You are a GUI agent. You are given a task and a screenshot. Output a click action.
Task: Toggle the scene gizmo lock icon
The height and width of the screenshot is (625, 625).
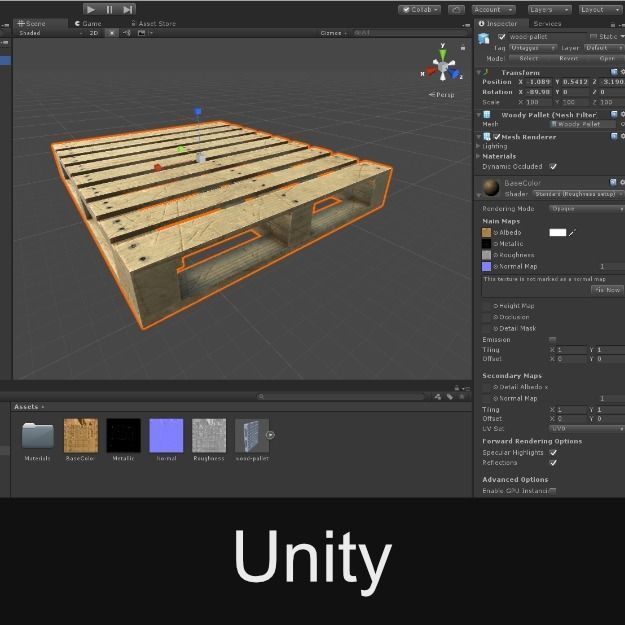463,48
